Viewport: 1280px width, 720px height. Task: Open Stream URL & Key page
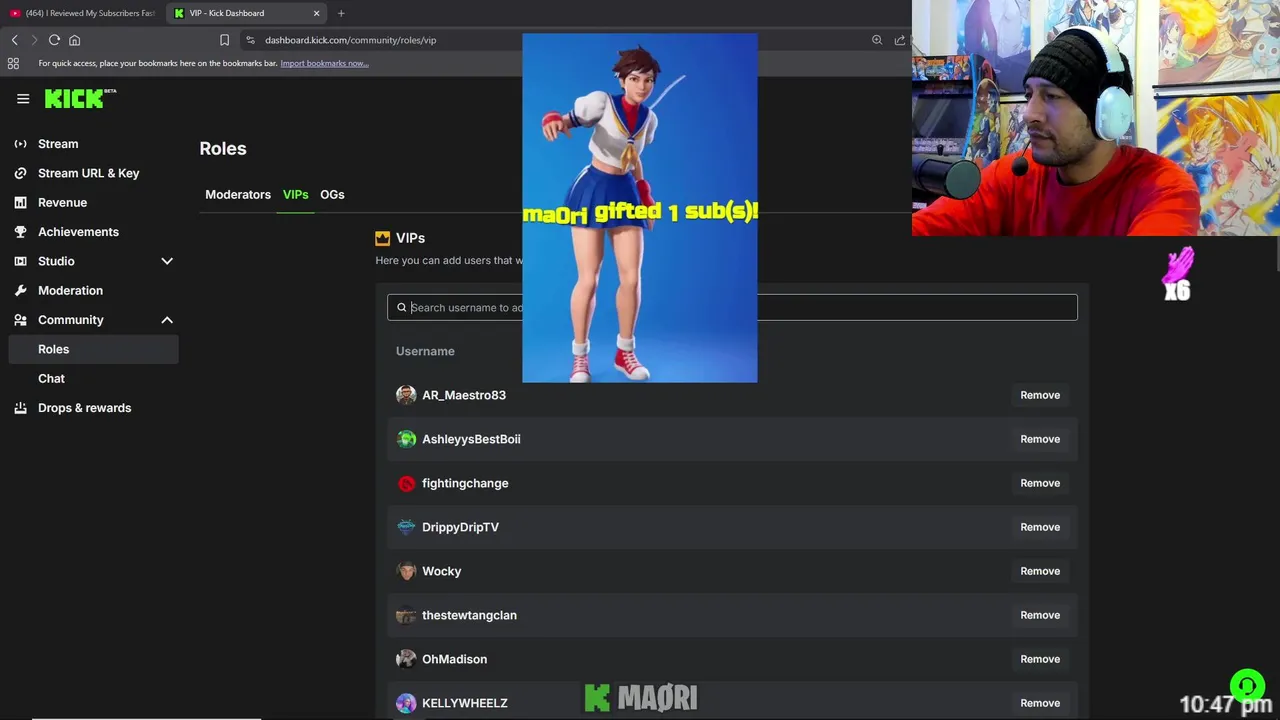pyautogui.click(x=89, y=173)
